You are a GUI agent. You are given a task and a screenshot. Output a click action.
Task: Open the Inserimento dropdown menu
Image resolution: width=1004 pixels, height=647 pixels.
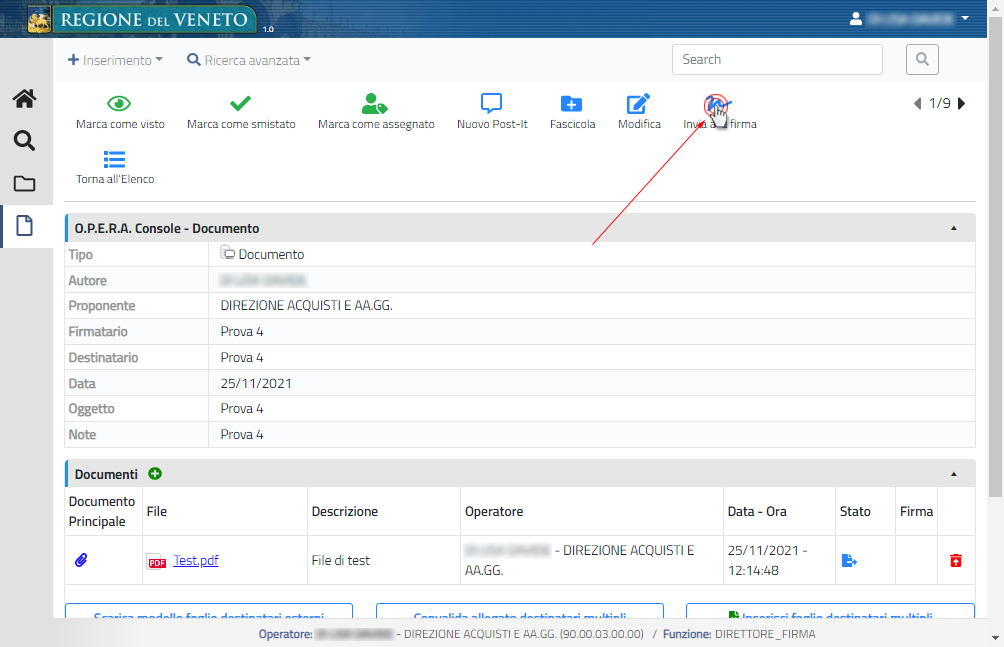115,60
